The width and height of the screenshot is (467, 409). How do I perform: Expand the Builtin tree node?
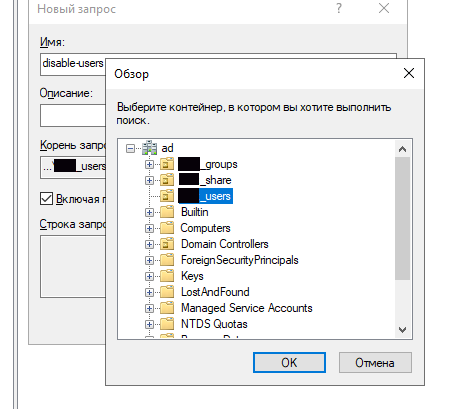(x=149, y=212)
